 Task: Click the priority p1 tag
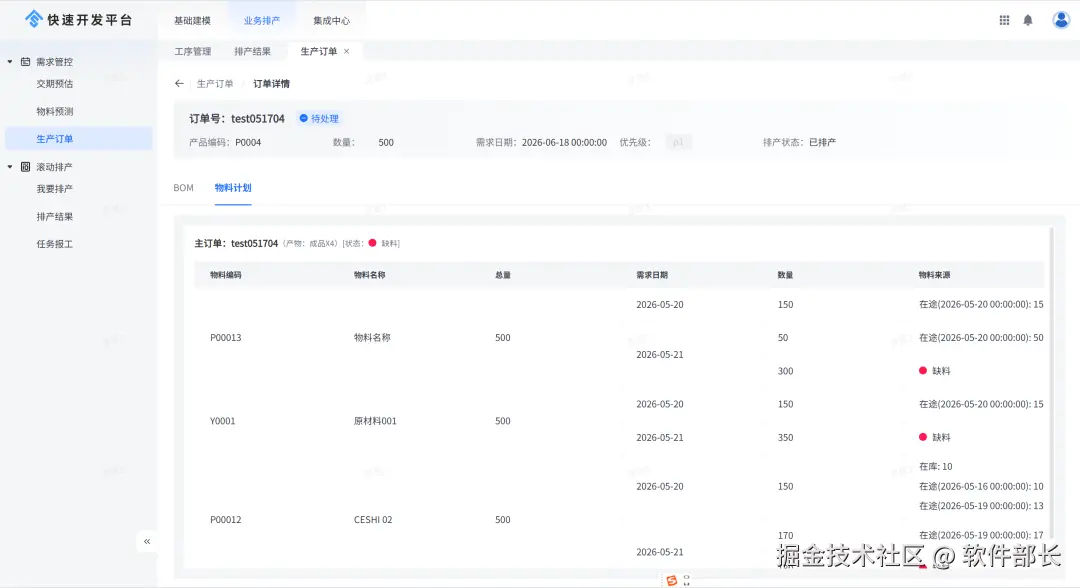[678, 143]
